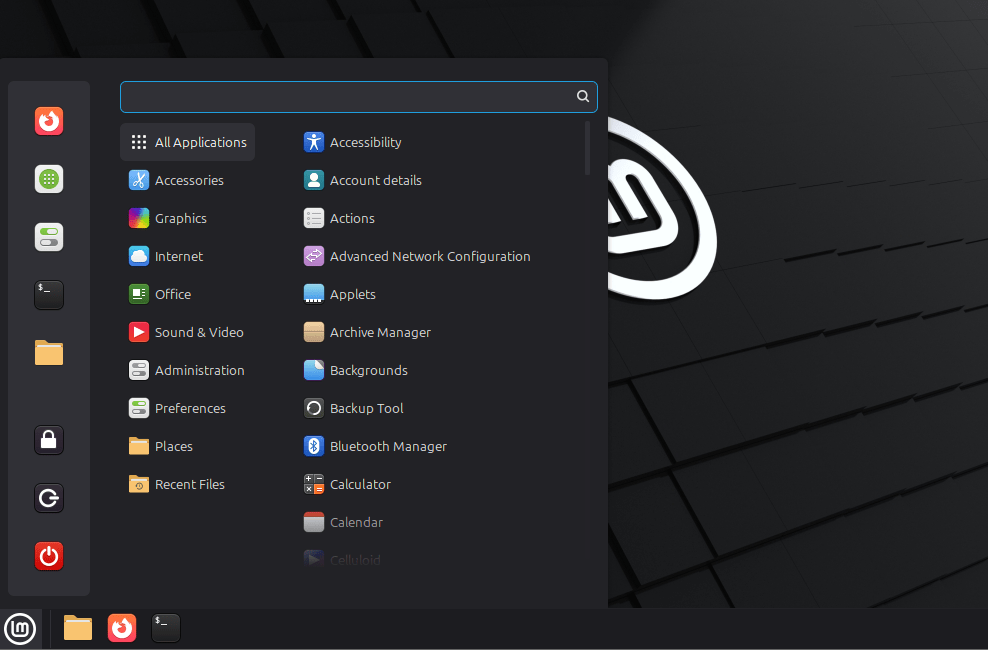This screenshot has height=650, width=988.
Task: Click the Linux Mint menu button in panel
Action: (20, 629)
